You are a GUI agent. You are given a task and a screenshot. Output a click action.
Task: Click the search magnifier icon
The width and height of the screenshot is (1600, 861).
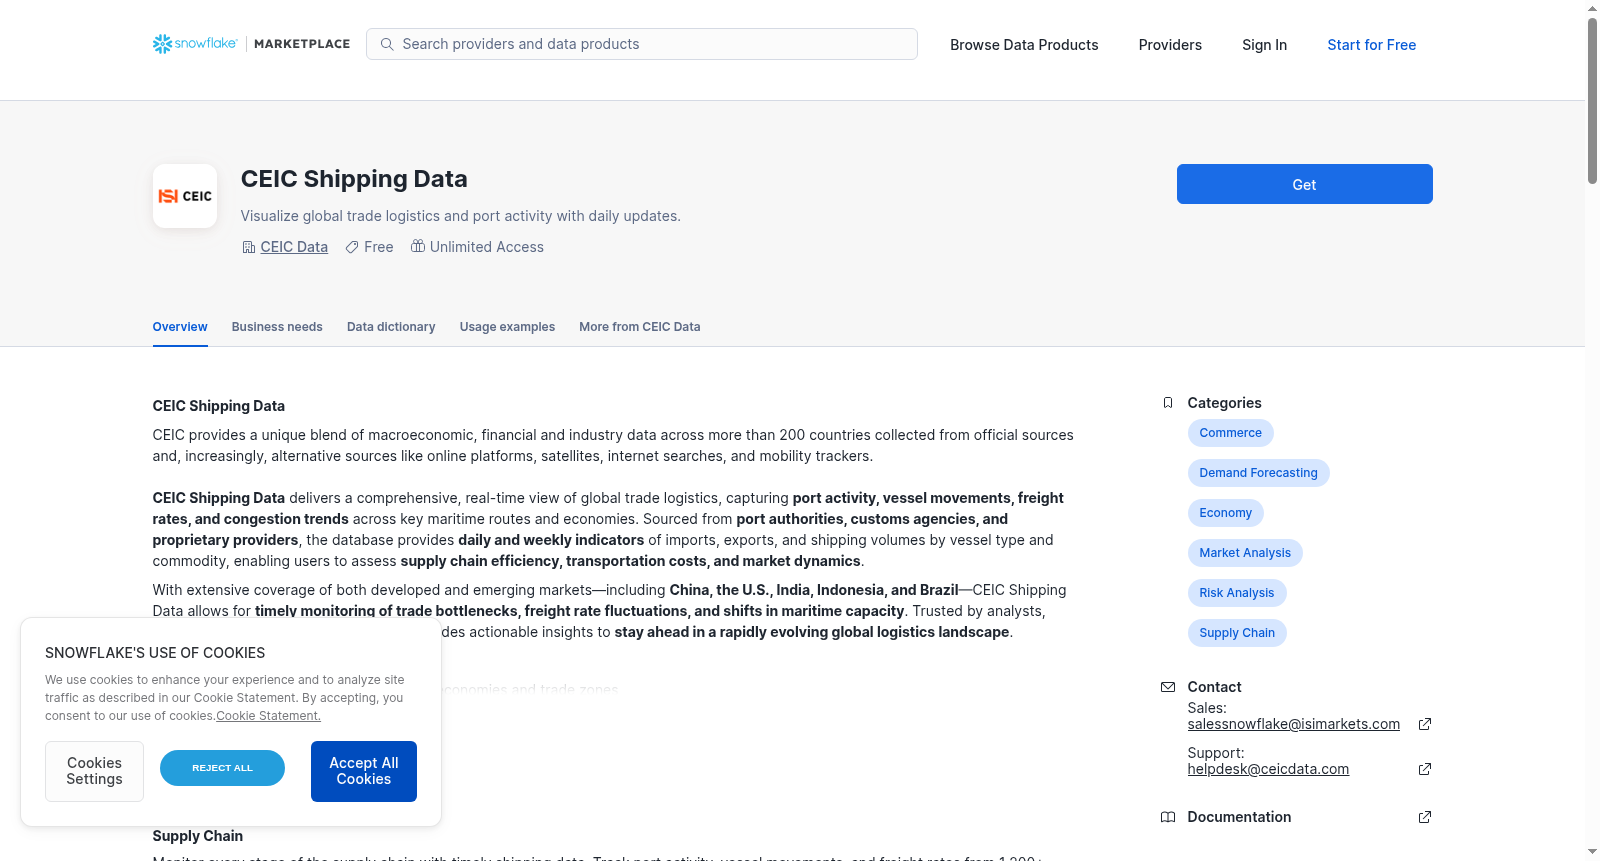coord(387,44)
